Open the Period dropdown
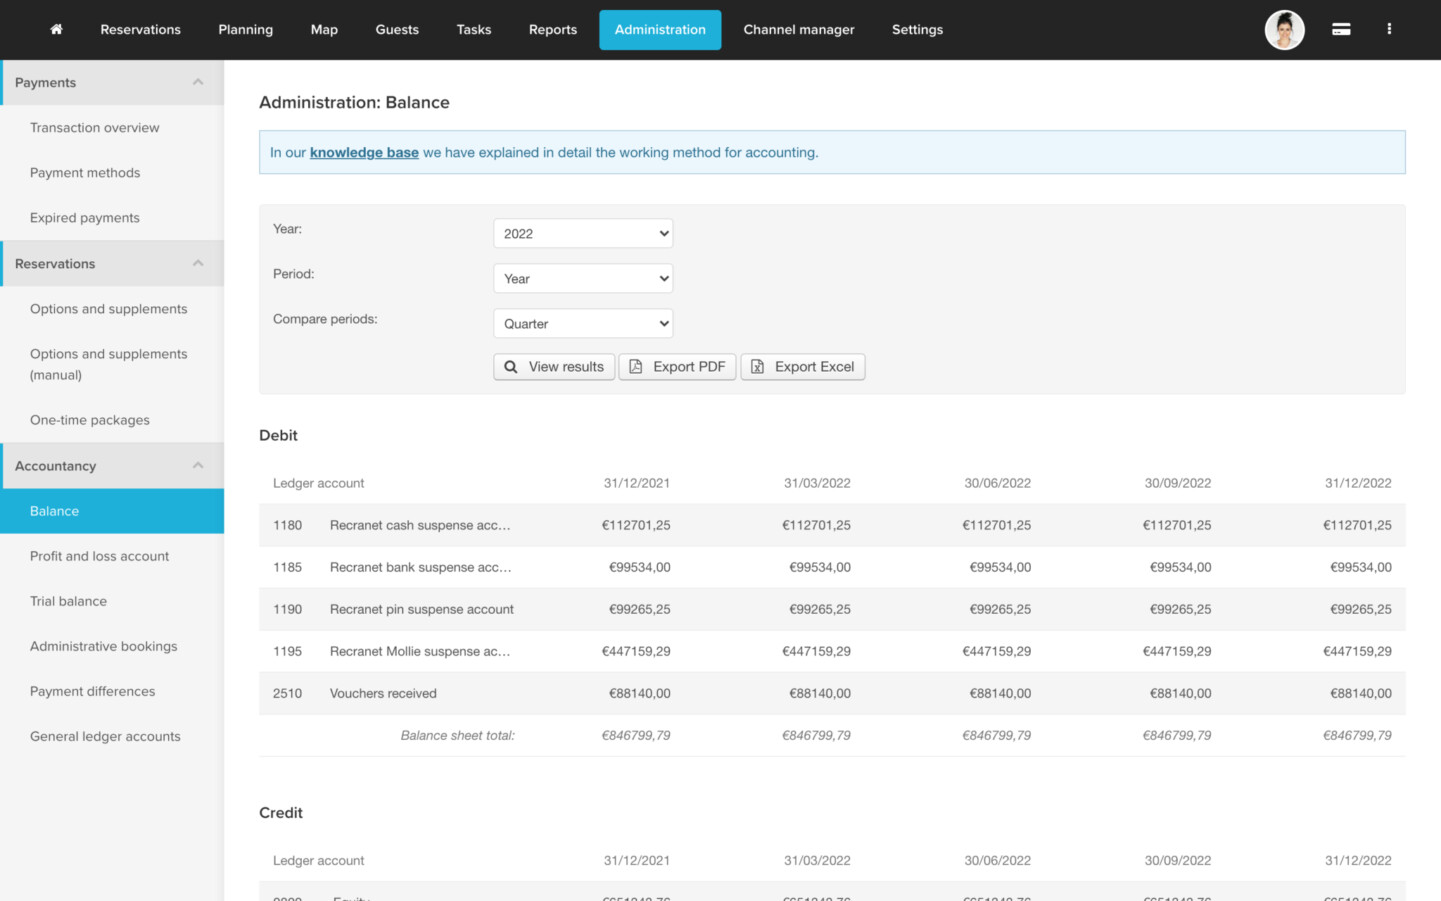The height and width of the screenshot is (901, 1441). (583, 279)
